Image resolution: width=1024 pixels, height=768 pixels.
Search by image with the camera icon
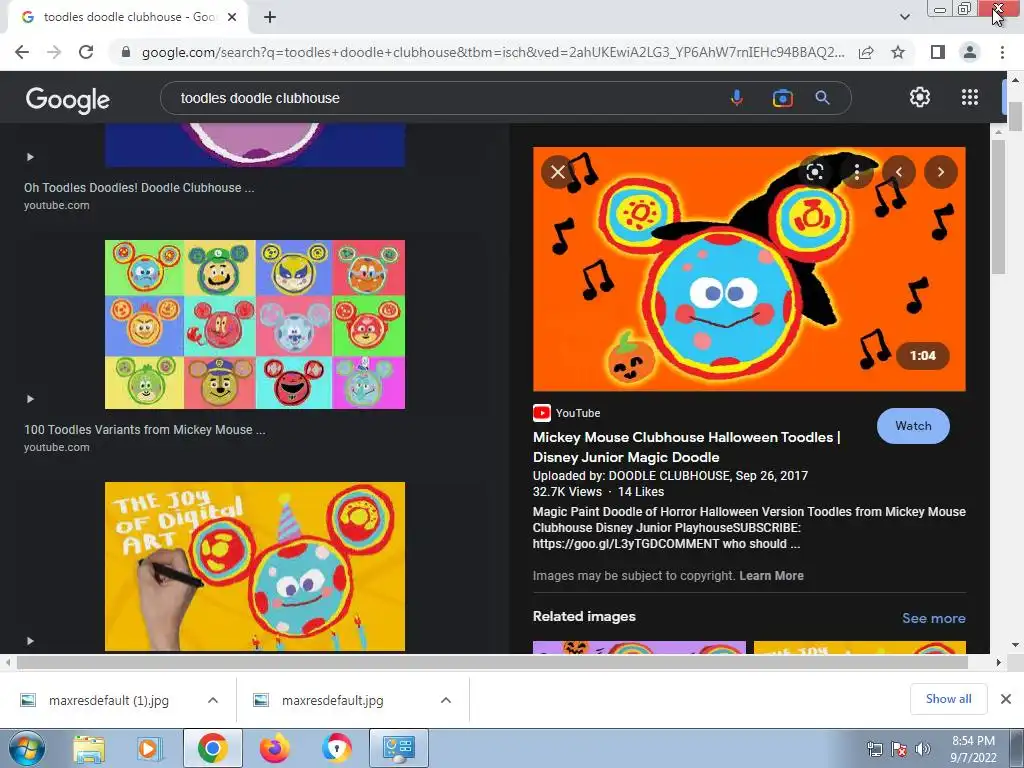click(x=782, y=98)
